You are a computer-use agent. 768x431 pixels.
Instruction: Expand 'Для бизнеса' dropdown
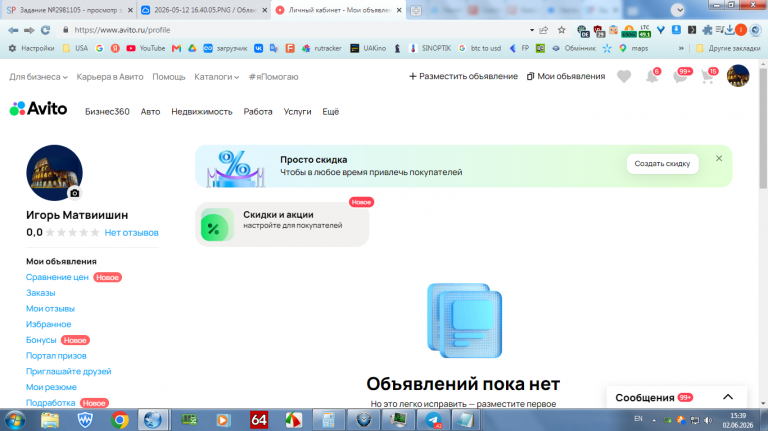(x=38, y=77)
